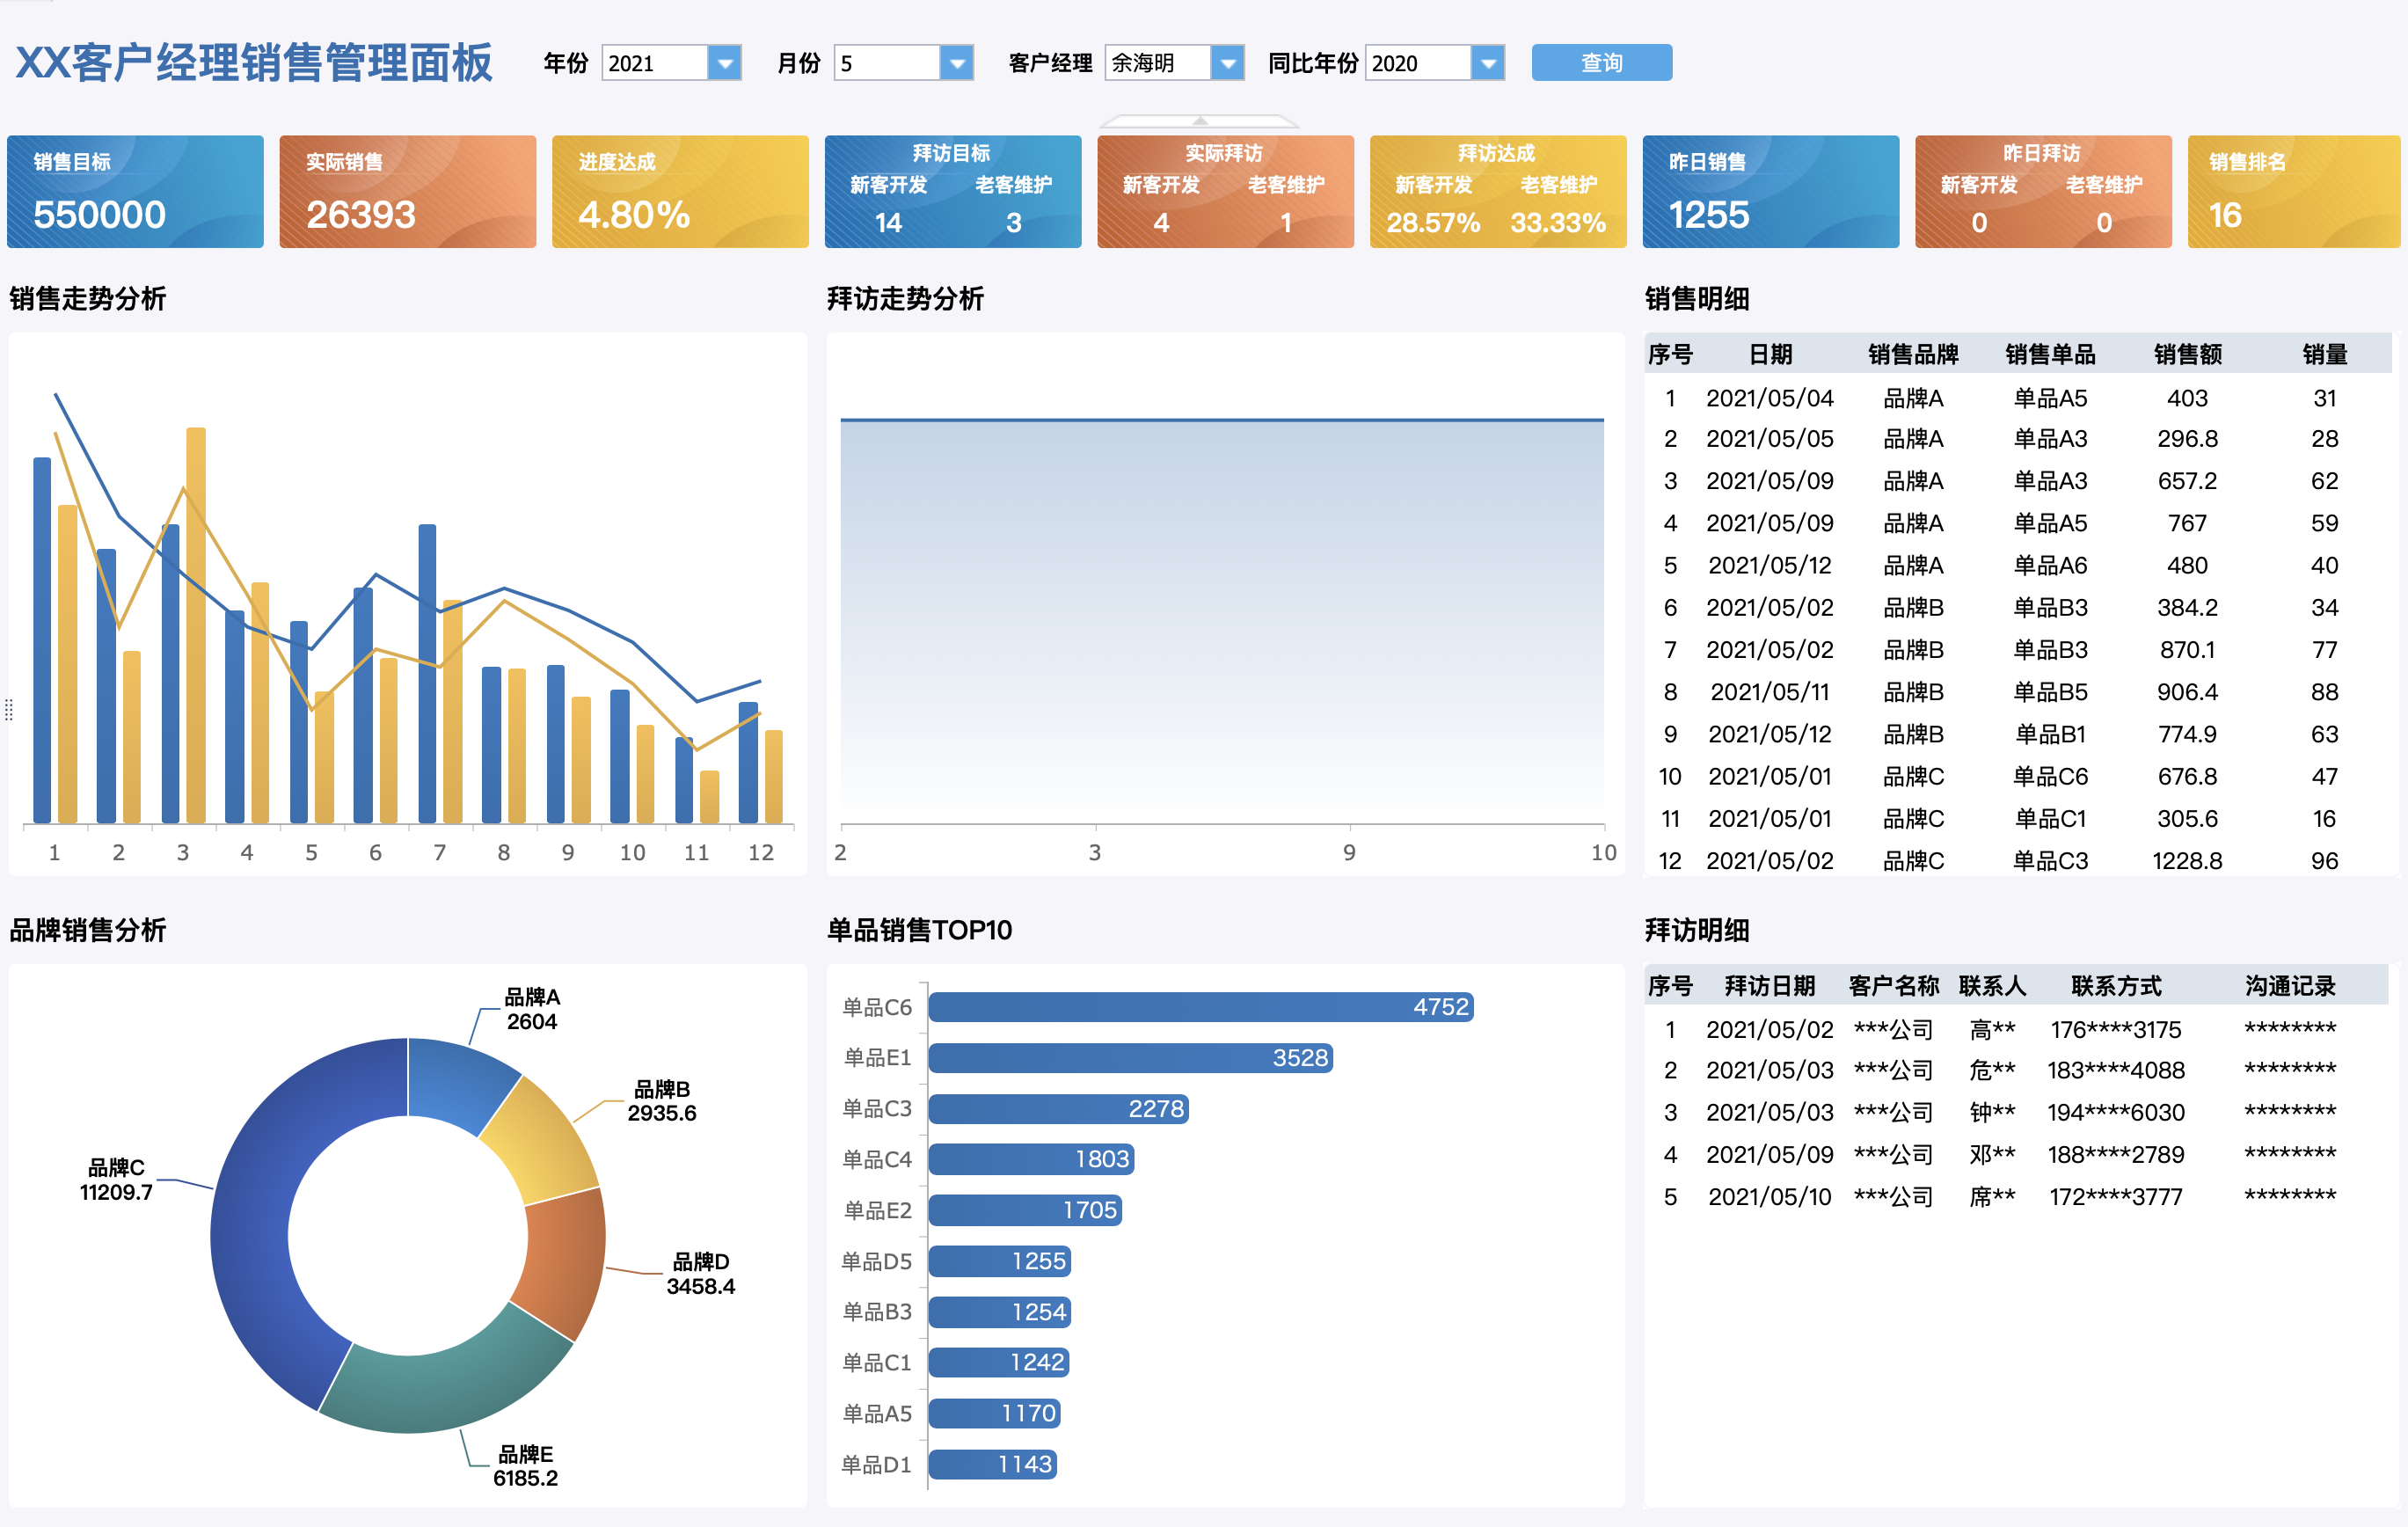Select the 销售排名 16 card
The image size is (2408, 1527).
(2292, 191)
